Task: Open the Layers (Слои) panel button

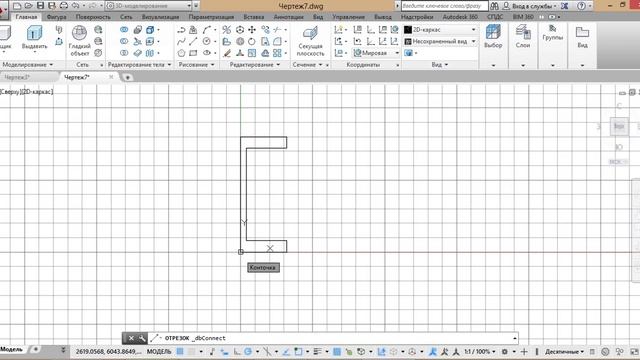Action: 523,37
